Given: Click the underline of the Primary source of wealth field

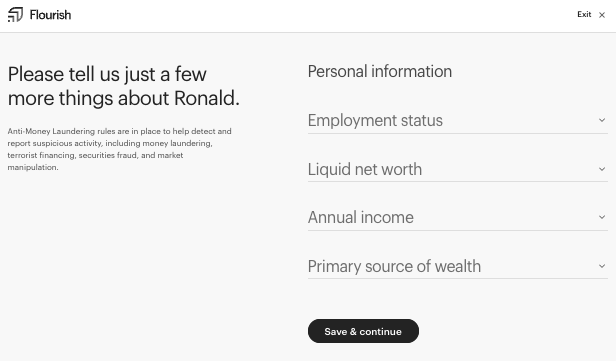Looking at the screenshot, I should pyautogui.click(x=458, y=279).
